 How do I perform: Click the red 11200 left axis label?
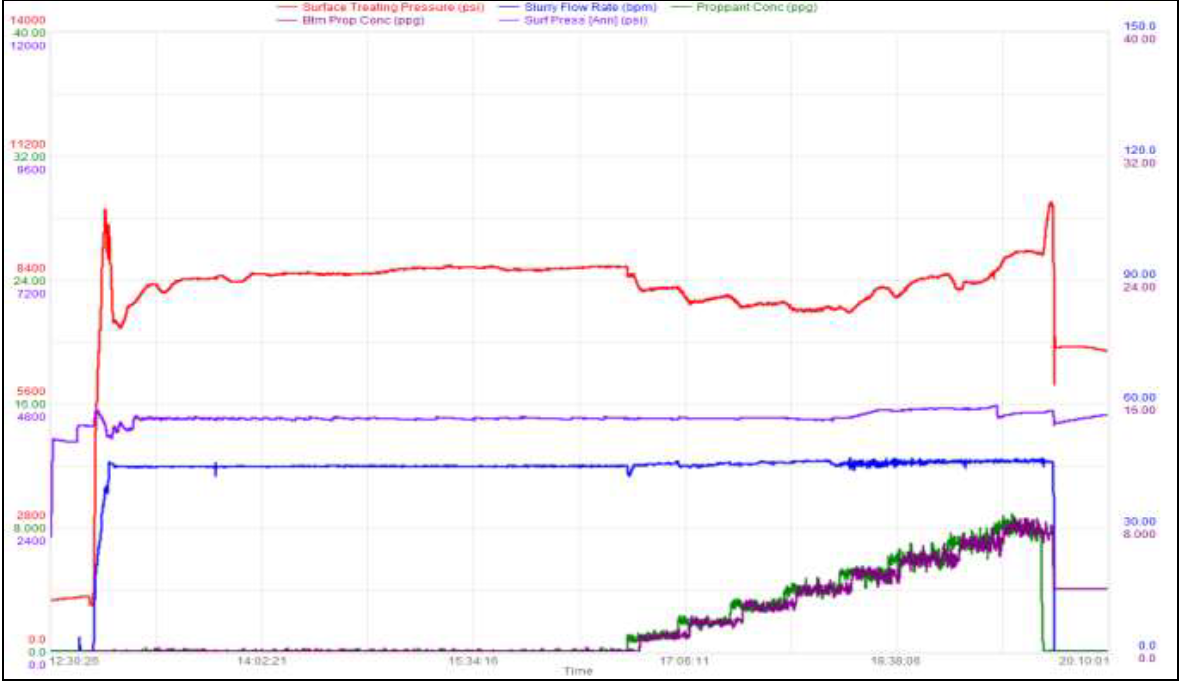pos(30,144)
